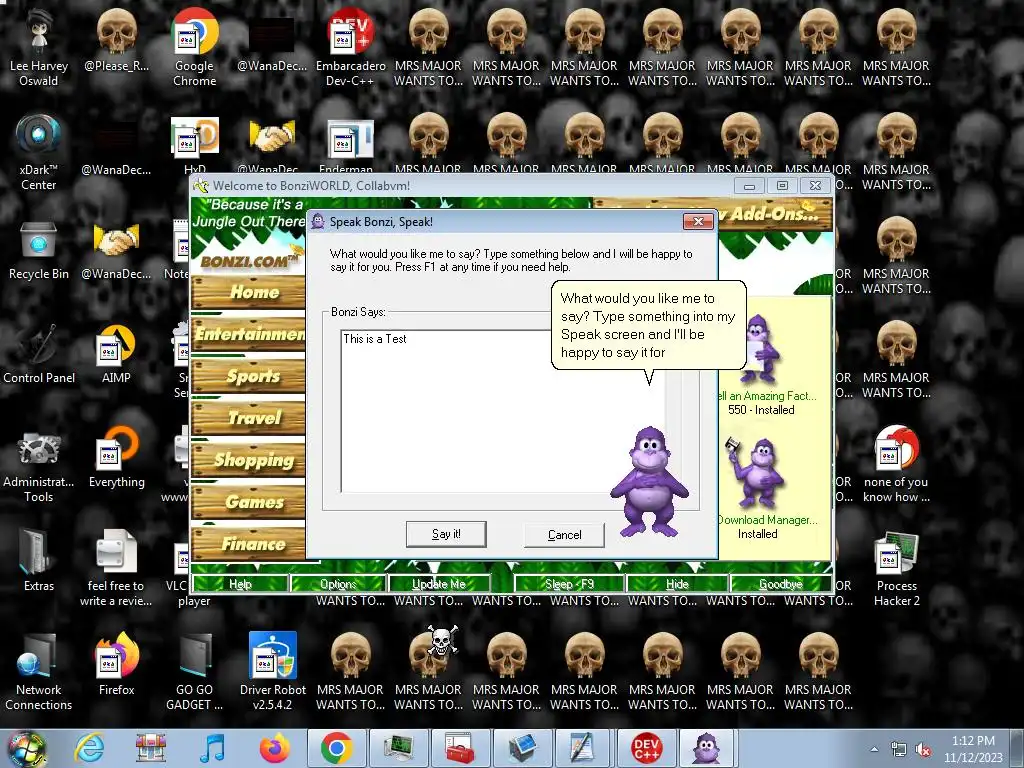
Task: Launch the Firefox desktop shortcut
Action: tap(116, 664)
